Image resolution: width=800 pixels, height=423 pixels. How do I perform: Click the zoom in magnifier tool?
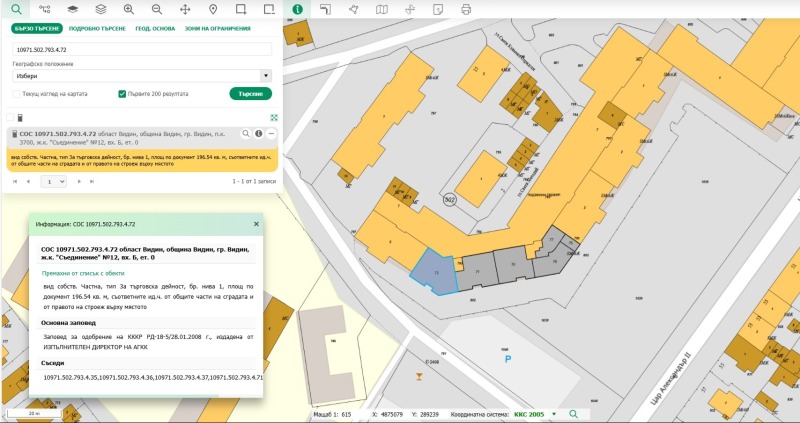[128, 9]
